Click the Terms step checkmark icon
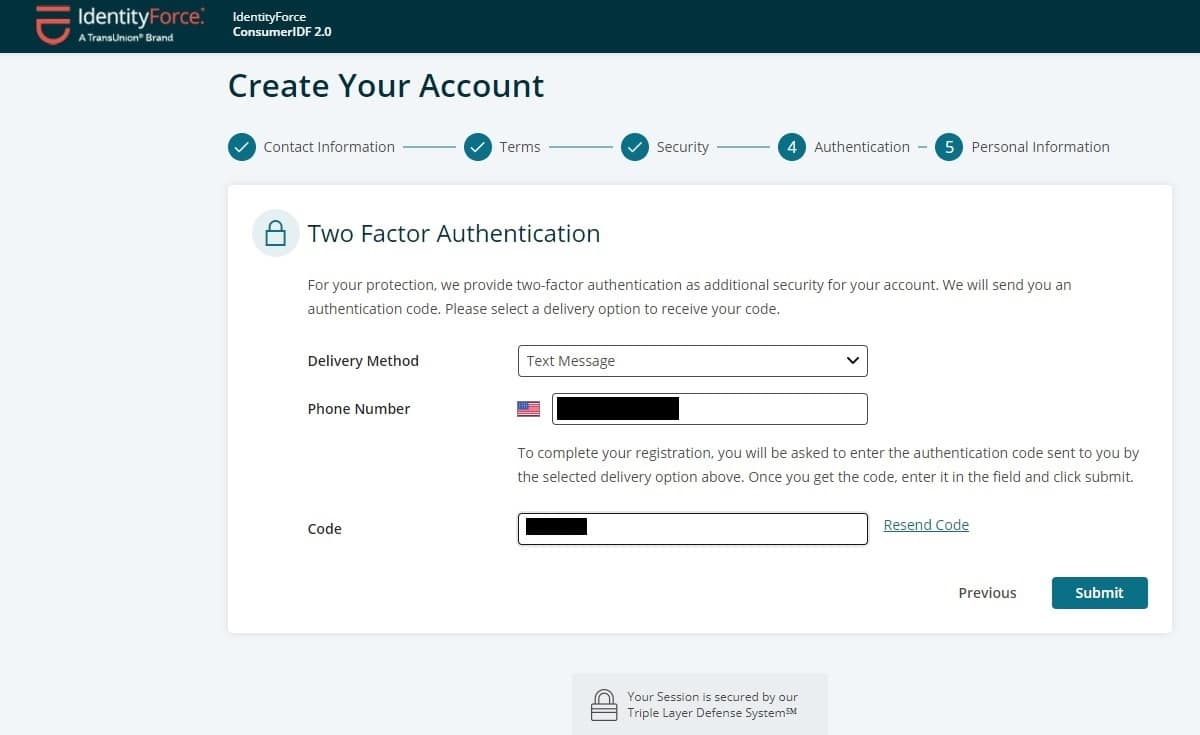 478,147
